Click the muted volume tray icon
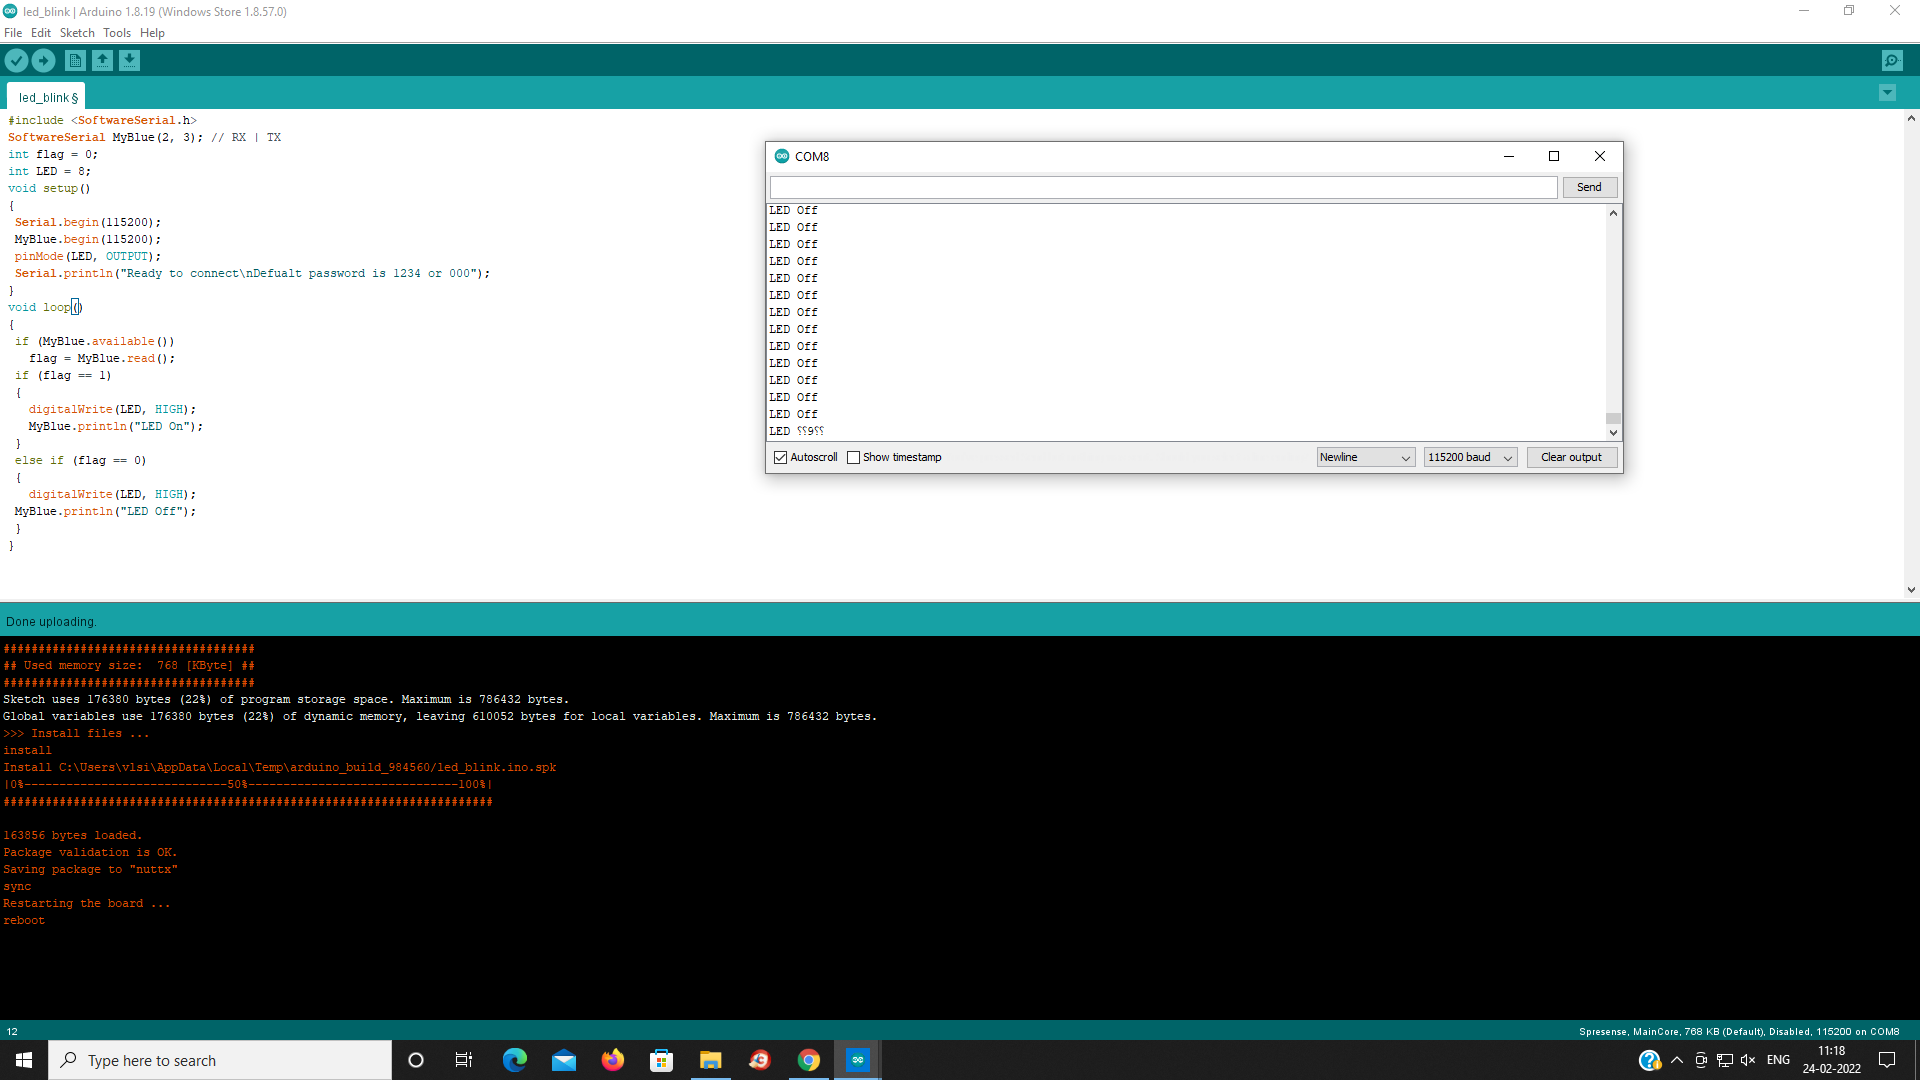The height and width of the screenshot is (1080, 1920). tap(1748, 1060)
